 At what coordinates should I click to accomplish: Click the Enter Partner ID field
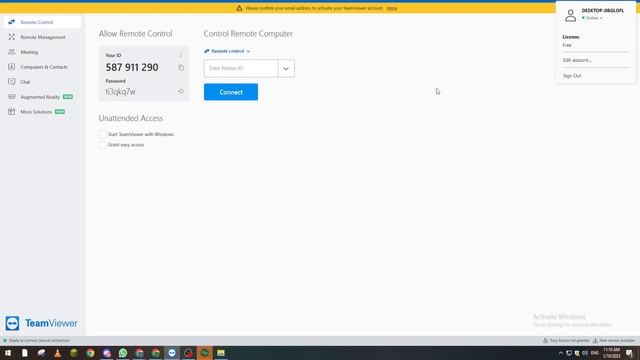tap(241, 68)
